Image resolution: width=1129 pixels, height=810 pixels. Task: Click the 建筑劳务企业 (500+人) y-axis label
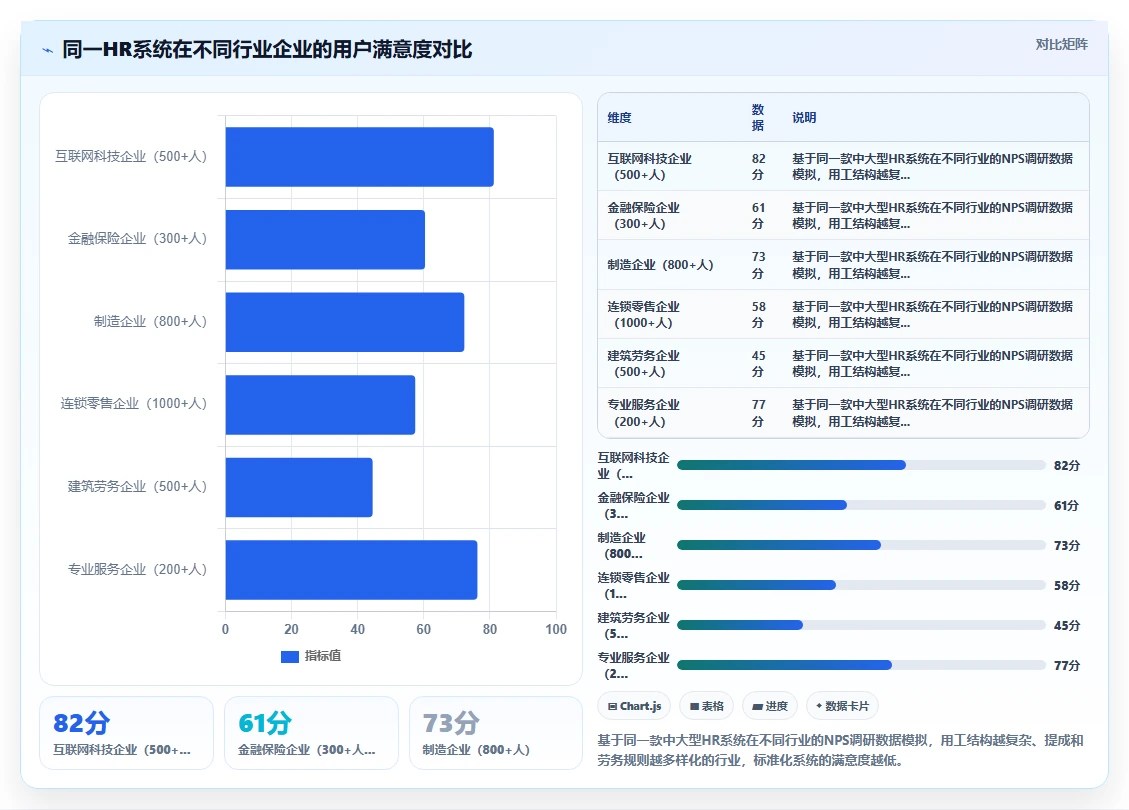137,486
